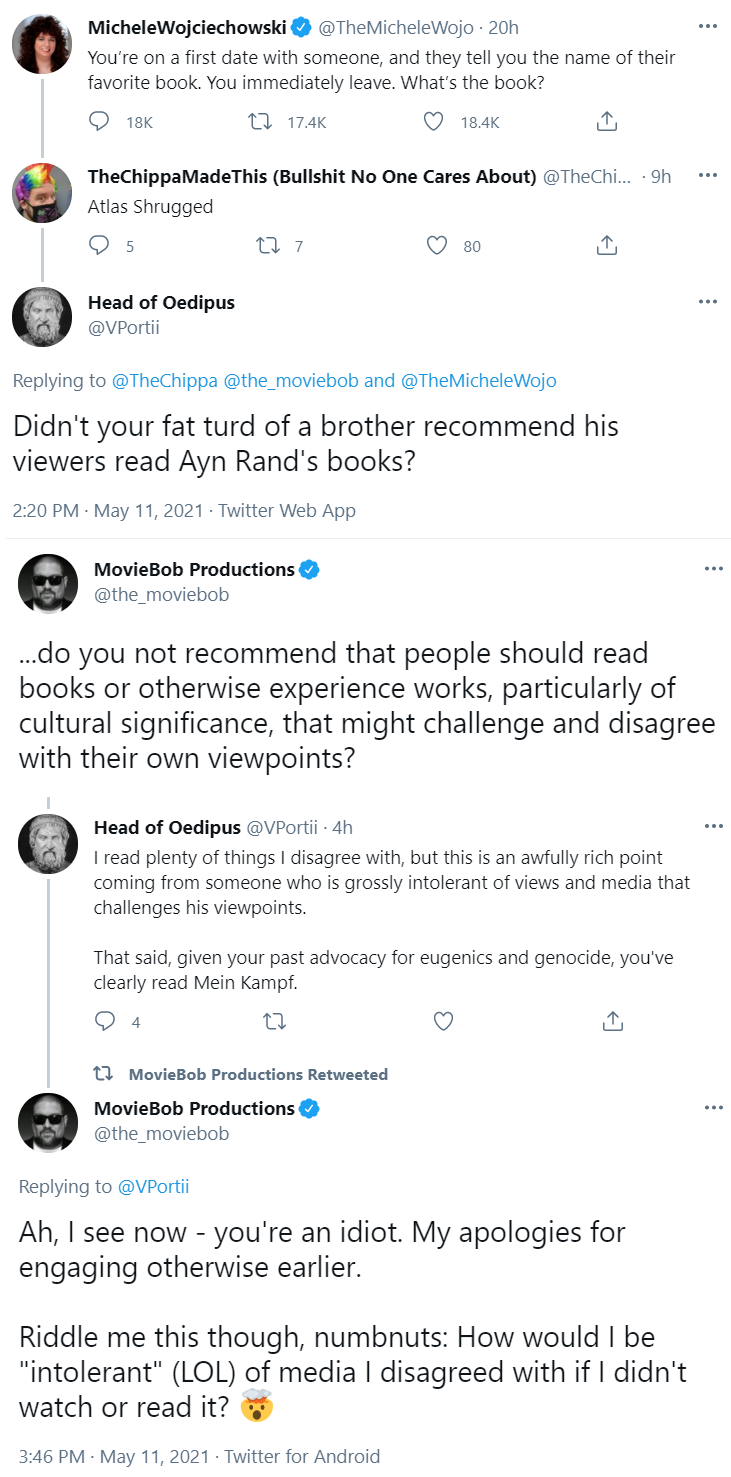Image resolution: width=731 pixels, height=1477 pixels.
Task: Open the Twitter Web App source link
Action: 287,510
